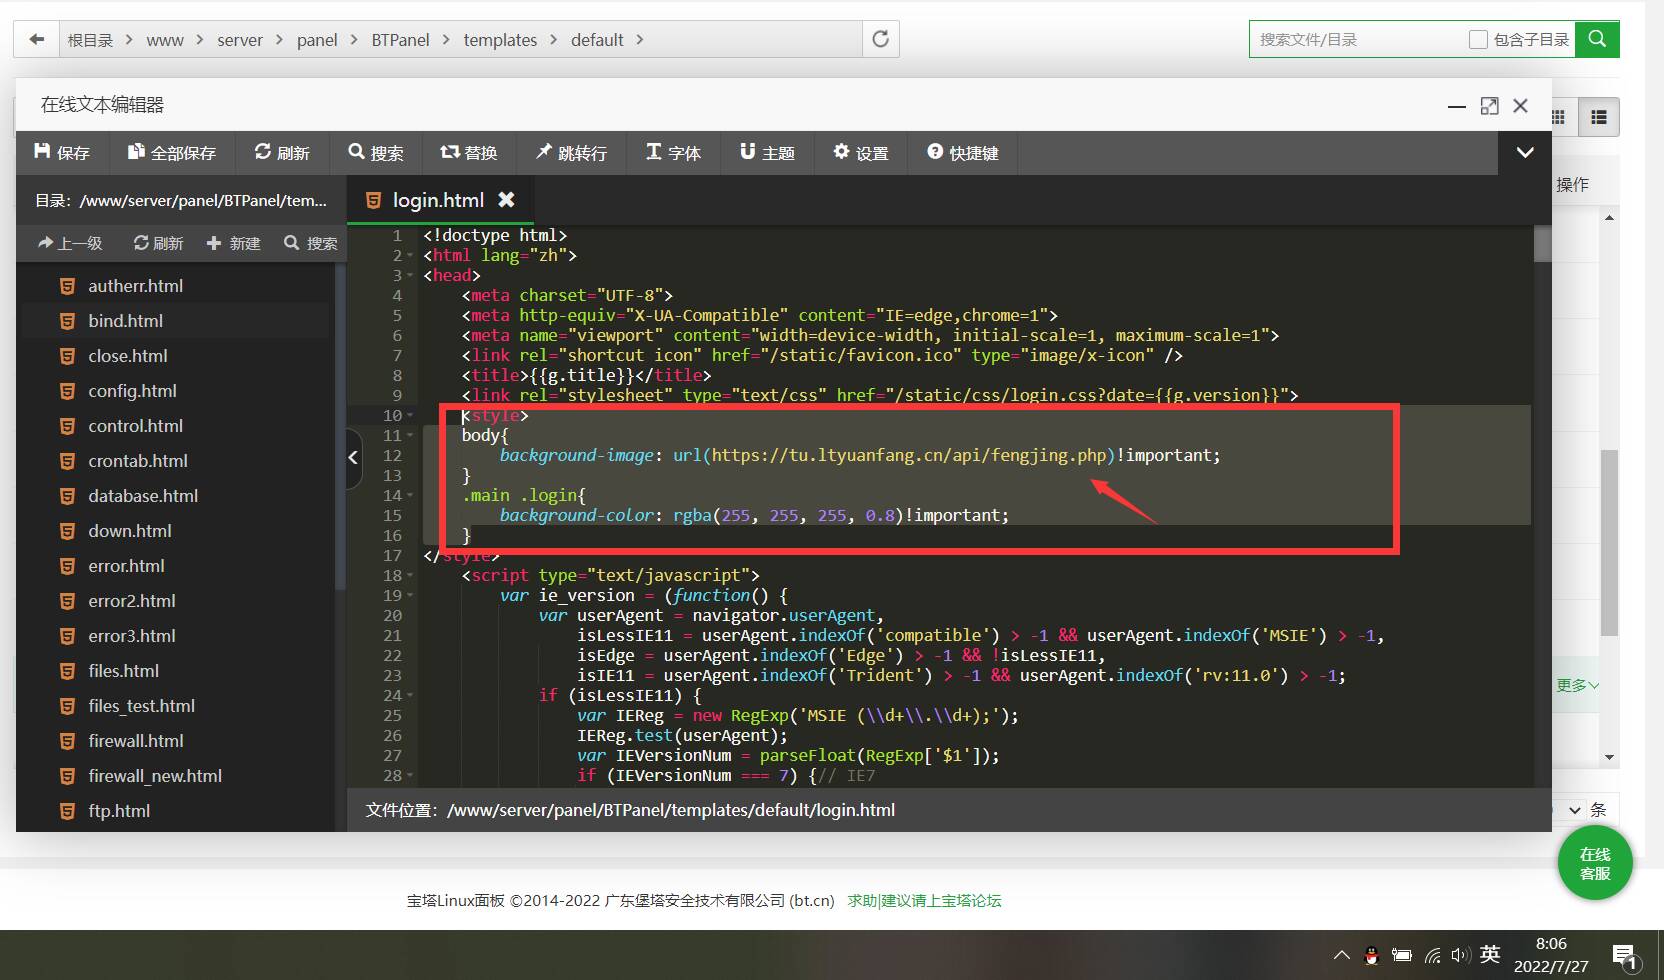
Task: Open the Replace (替换) tool
Action: 469,152
